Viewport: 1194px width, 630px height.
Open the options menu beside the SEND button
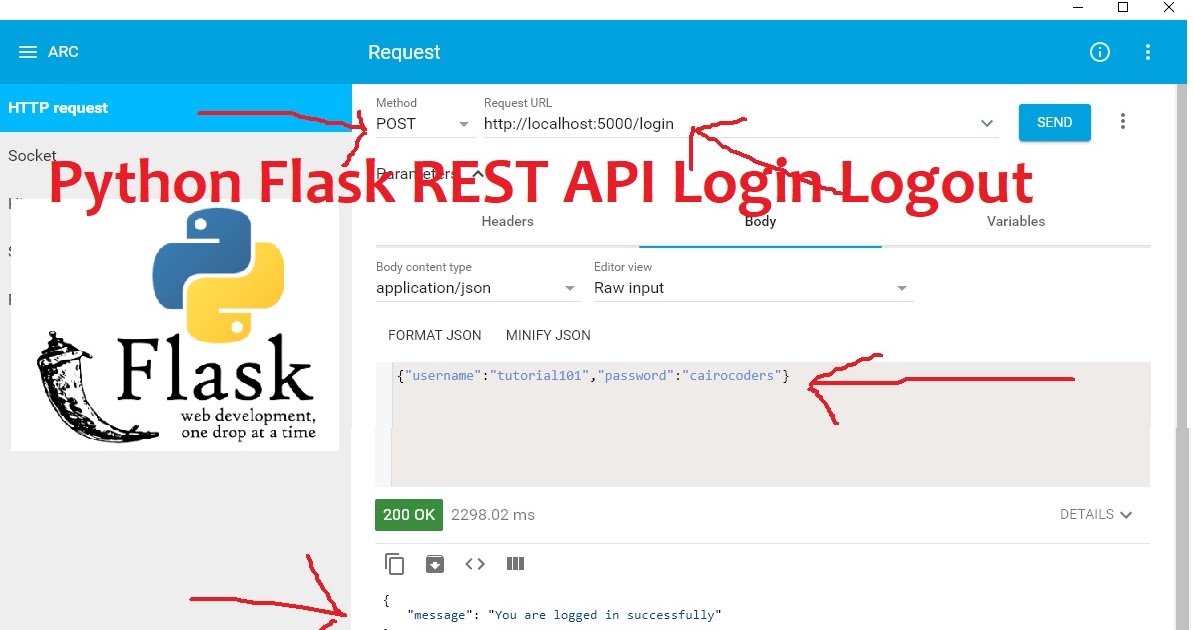pyautogui.click(x=1123, y=120)
